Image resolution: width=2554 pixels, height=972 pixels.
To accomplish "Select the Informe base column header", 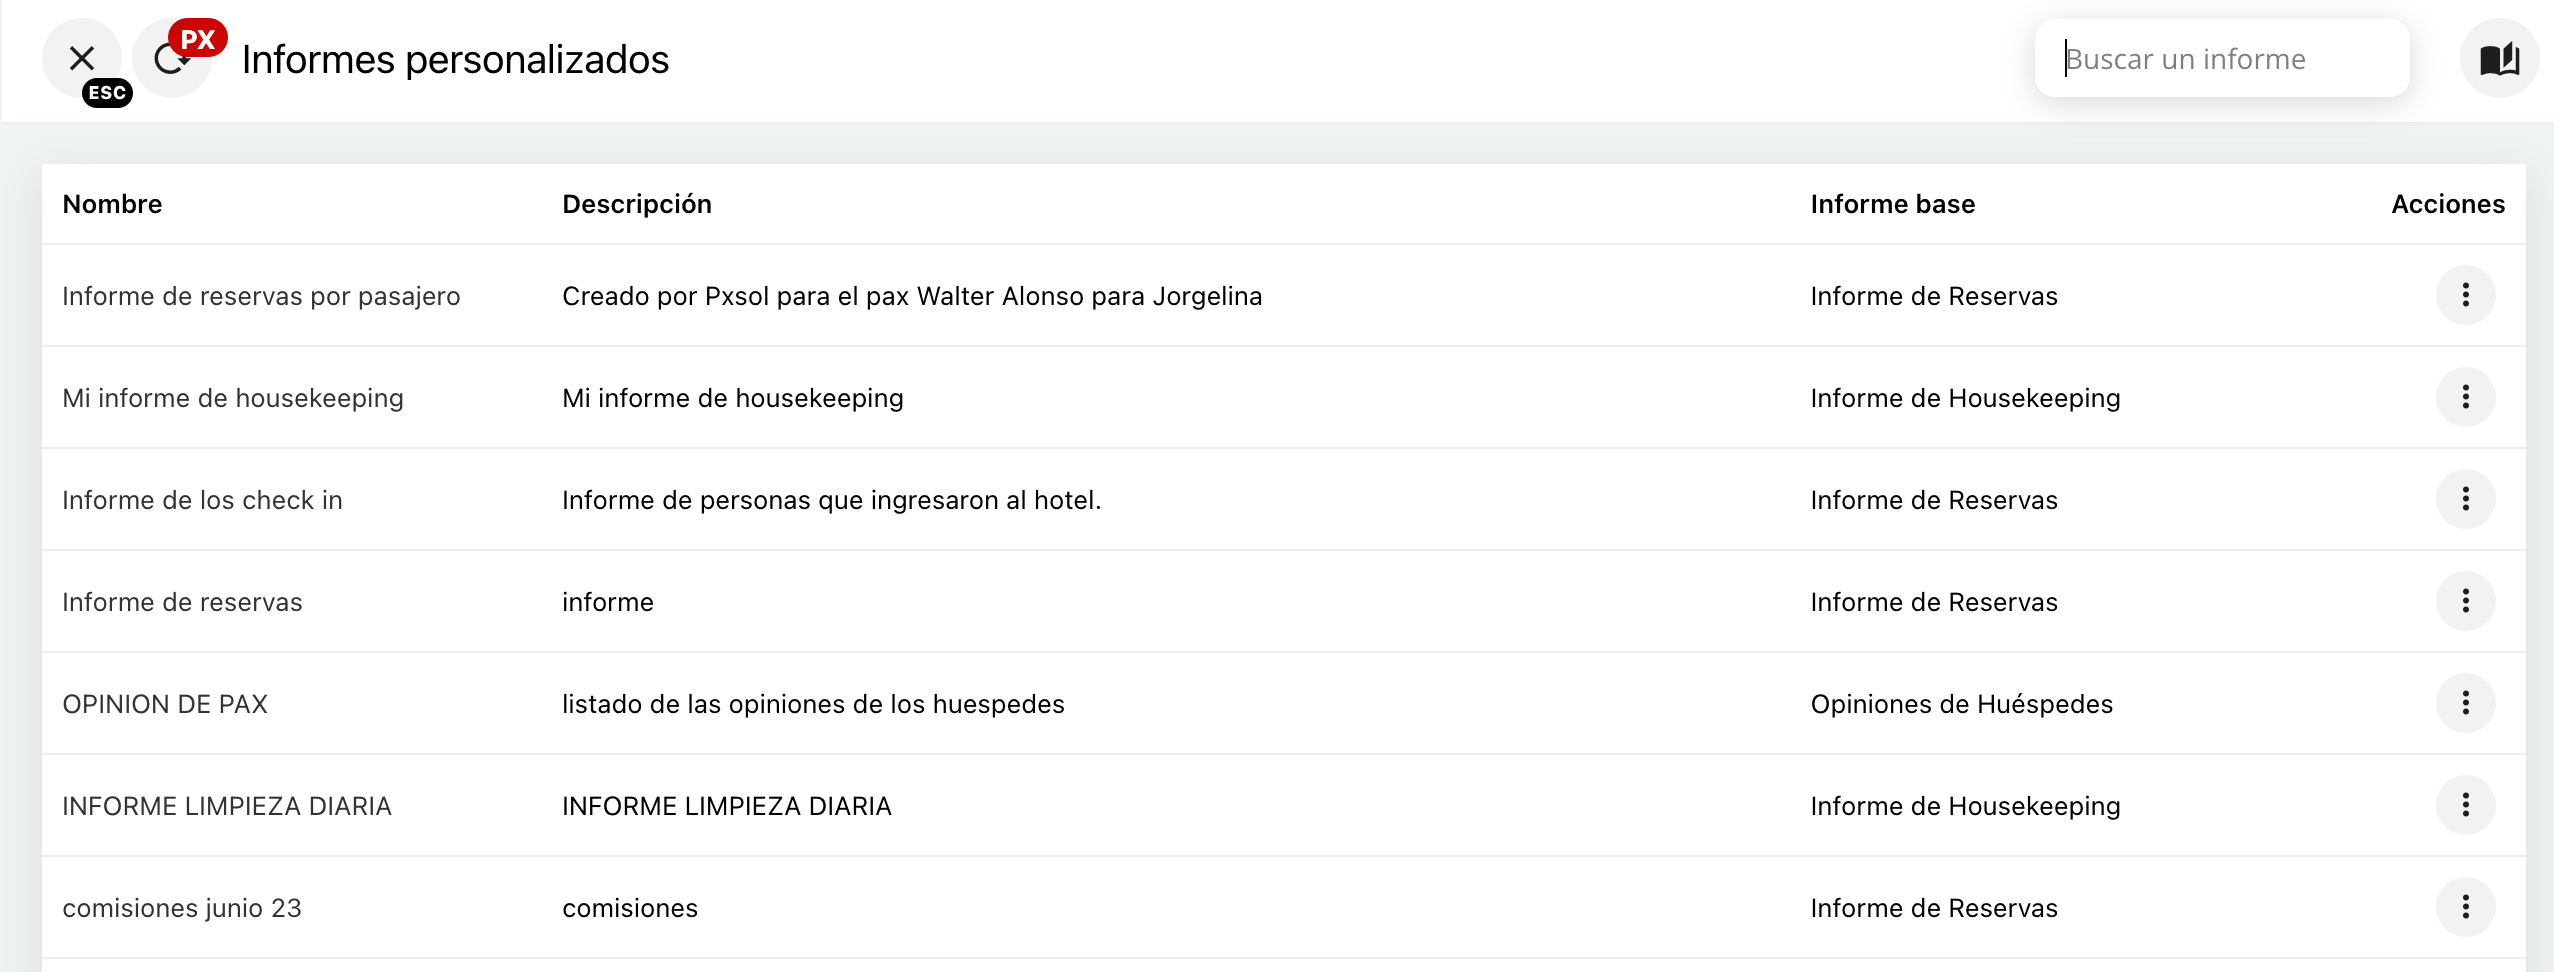I will click(x=1892, y=204).
